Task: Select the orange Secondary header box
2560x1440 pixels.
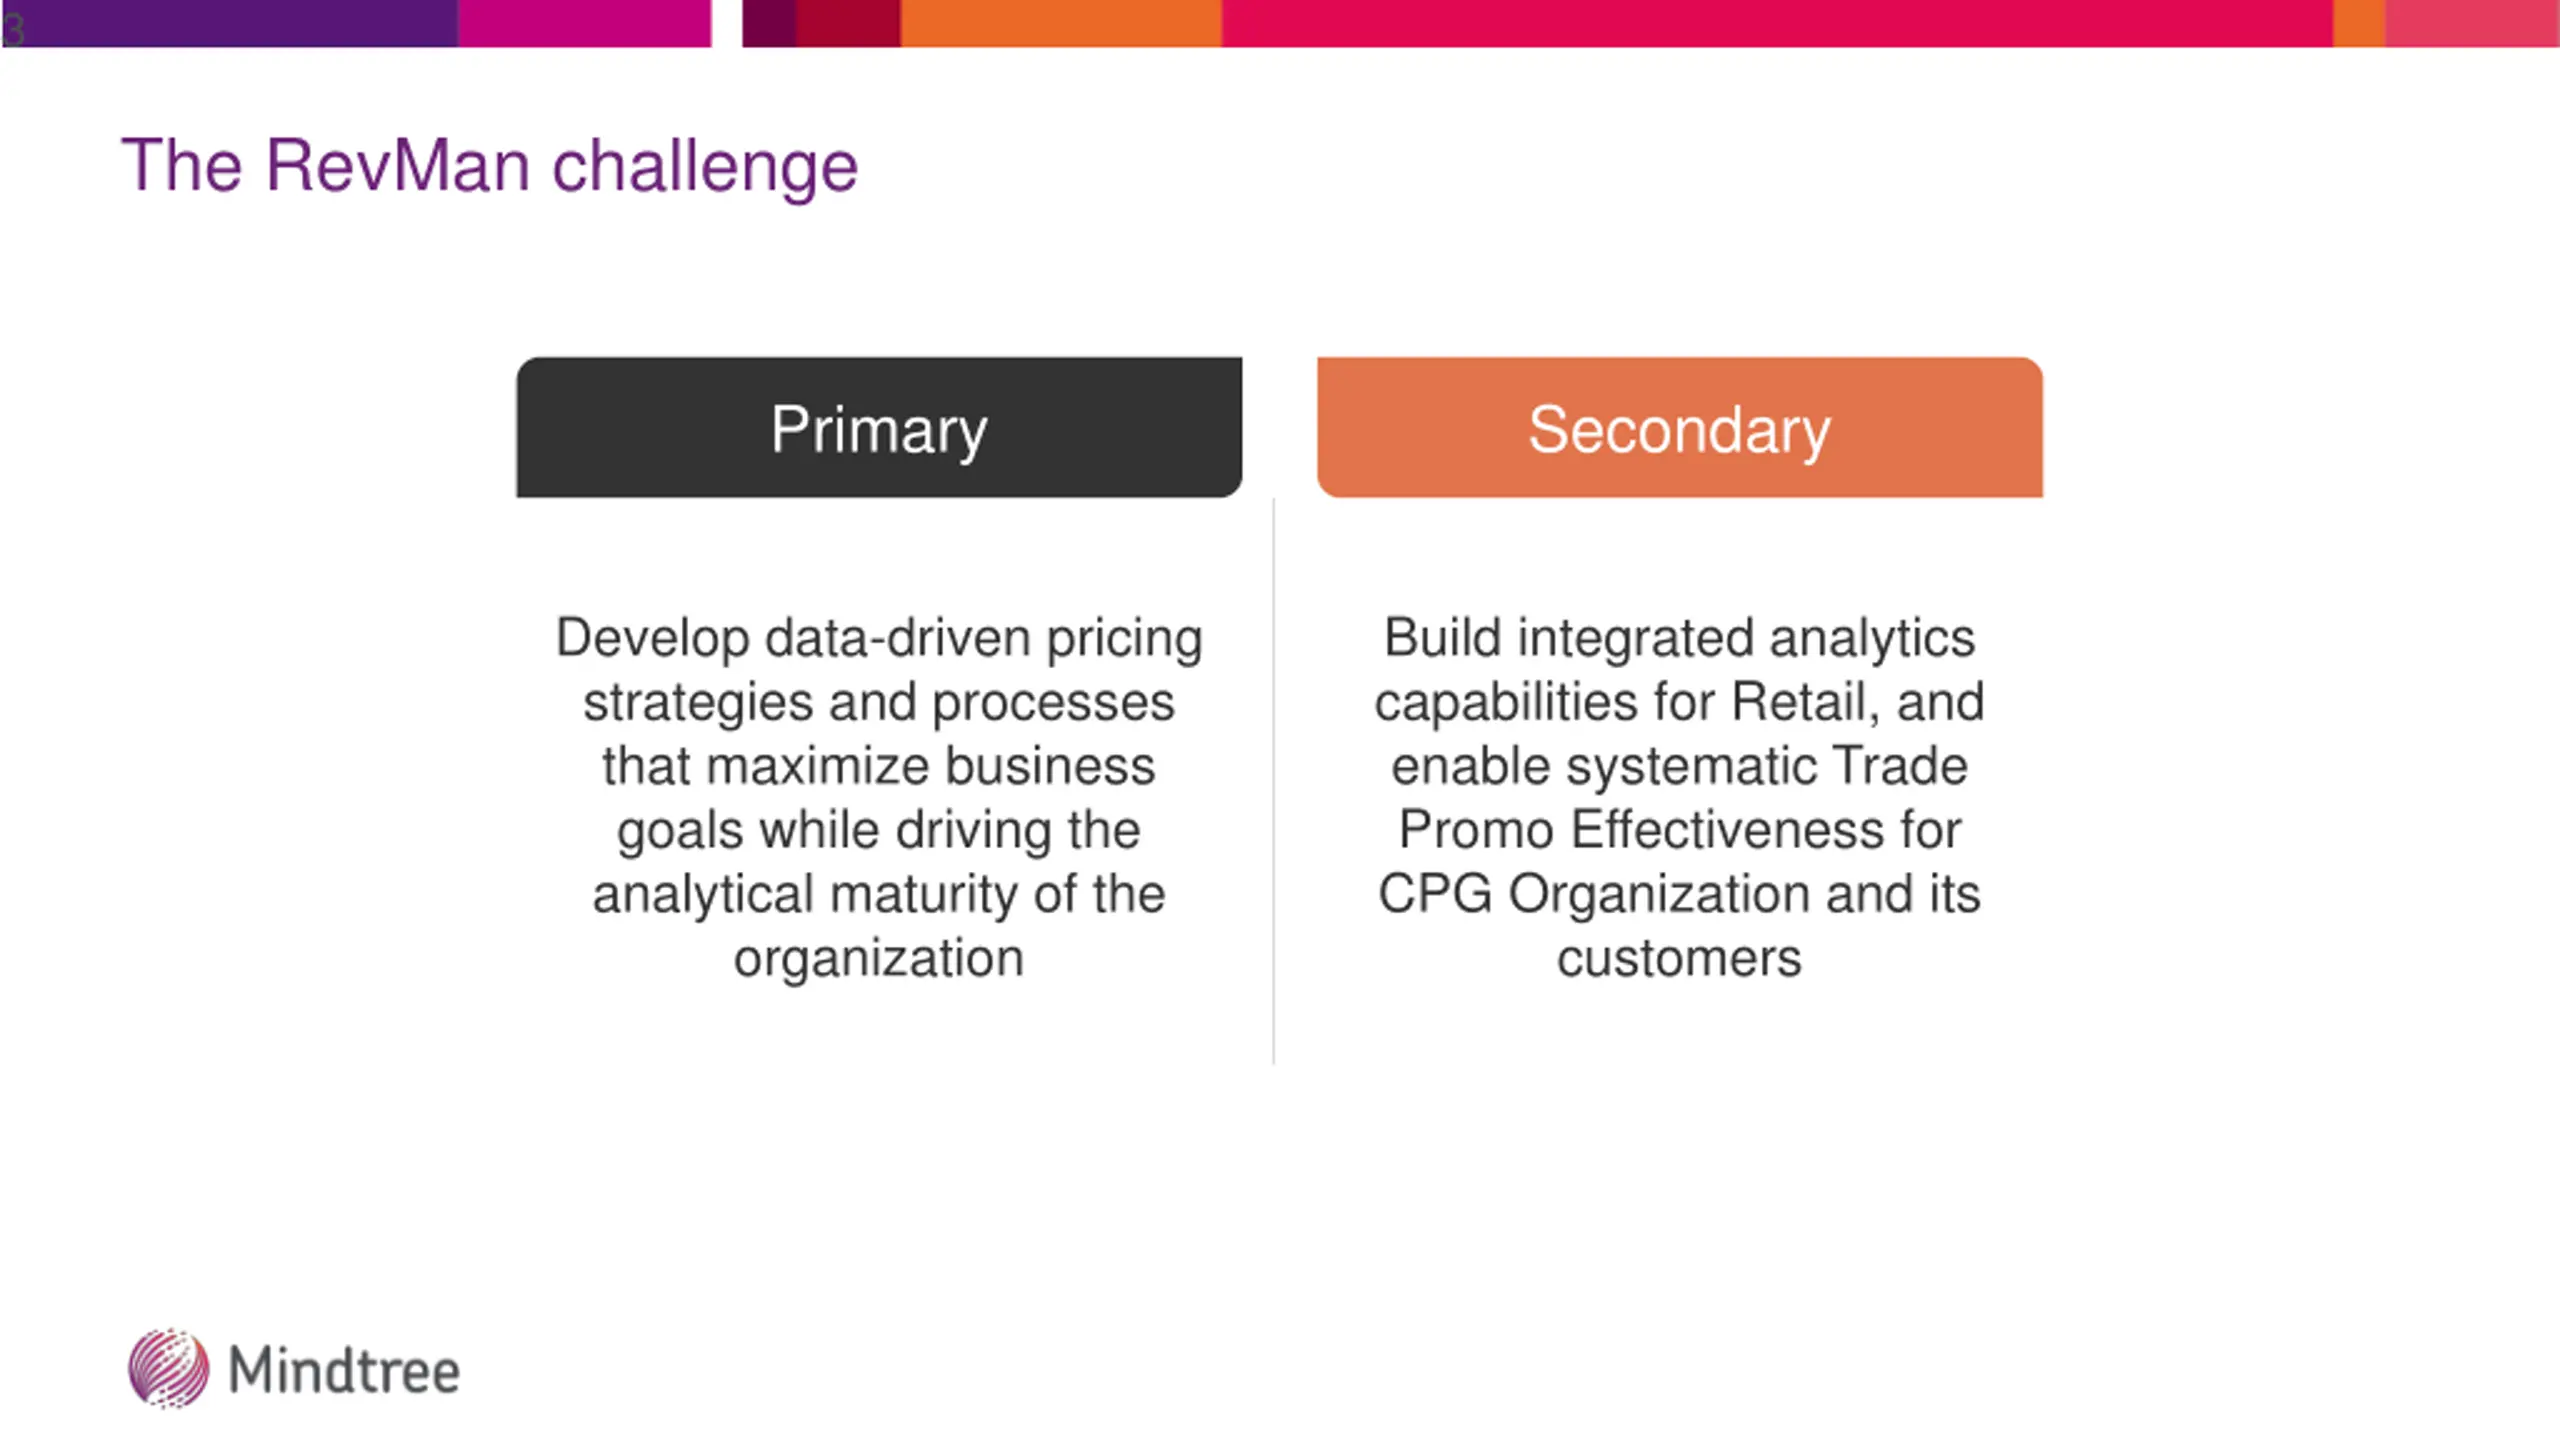Action: (x=1680, y=427)
